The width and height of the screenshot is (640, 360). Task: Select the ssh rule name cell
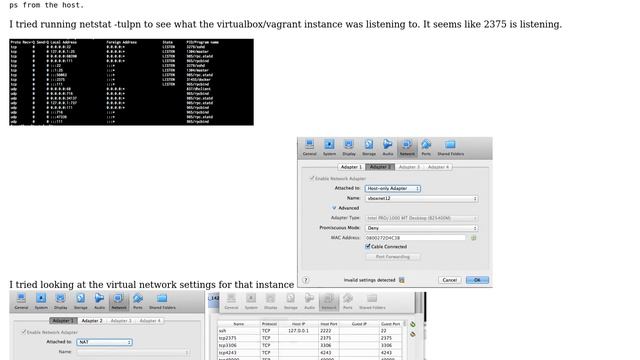(x=239, y=331)
